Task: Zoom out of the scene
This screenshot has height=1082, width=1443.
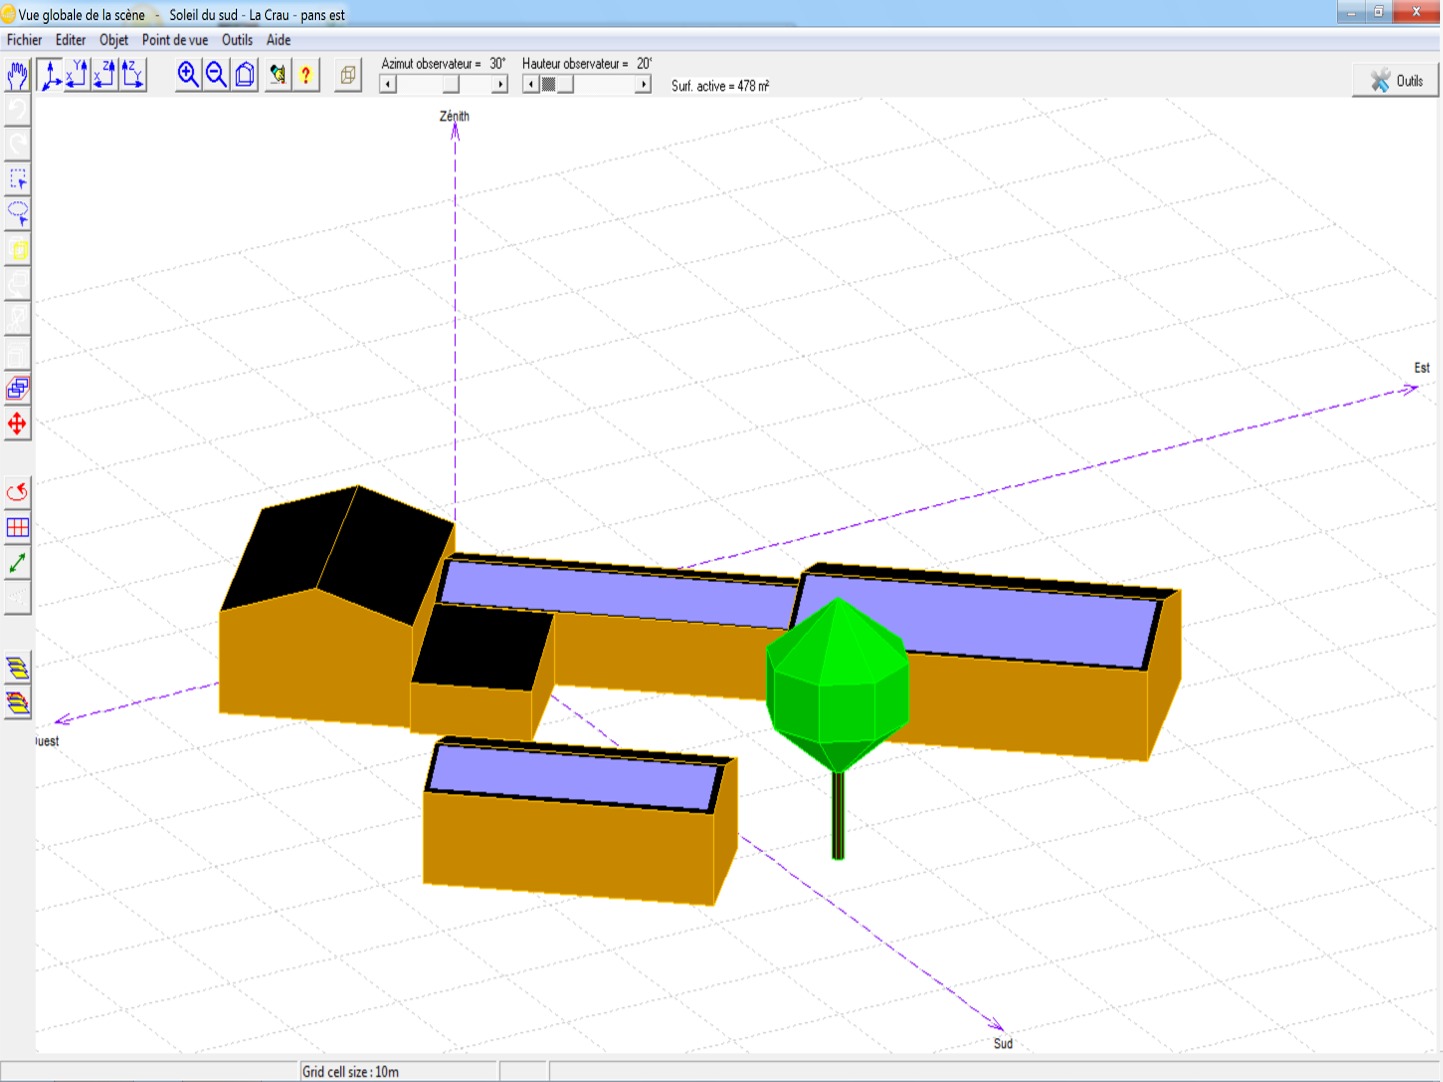Action: [x=216, y=75]
